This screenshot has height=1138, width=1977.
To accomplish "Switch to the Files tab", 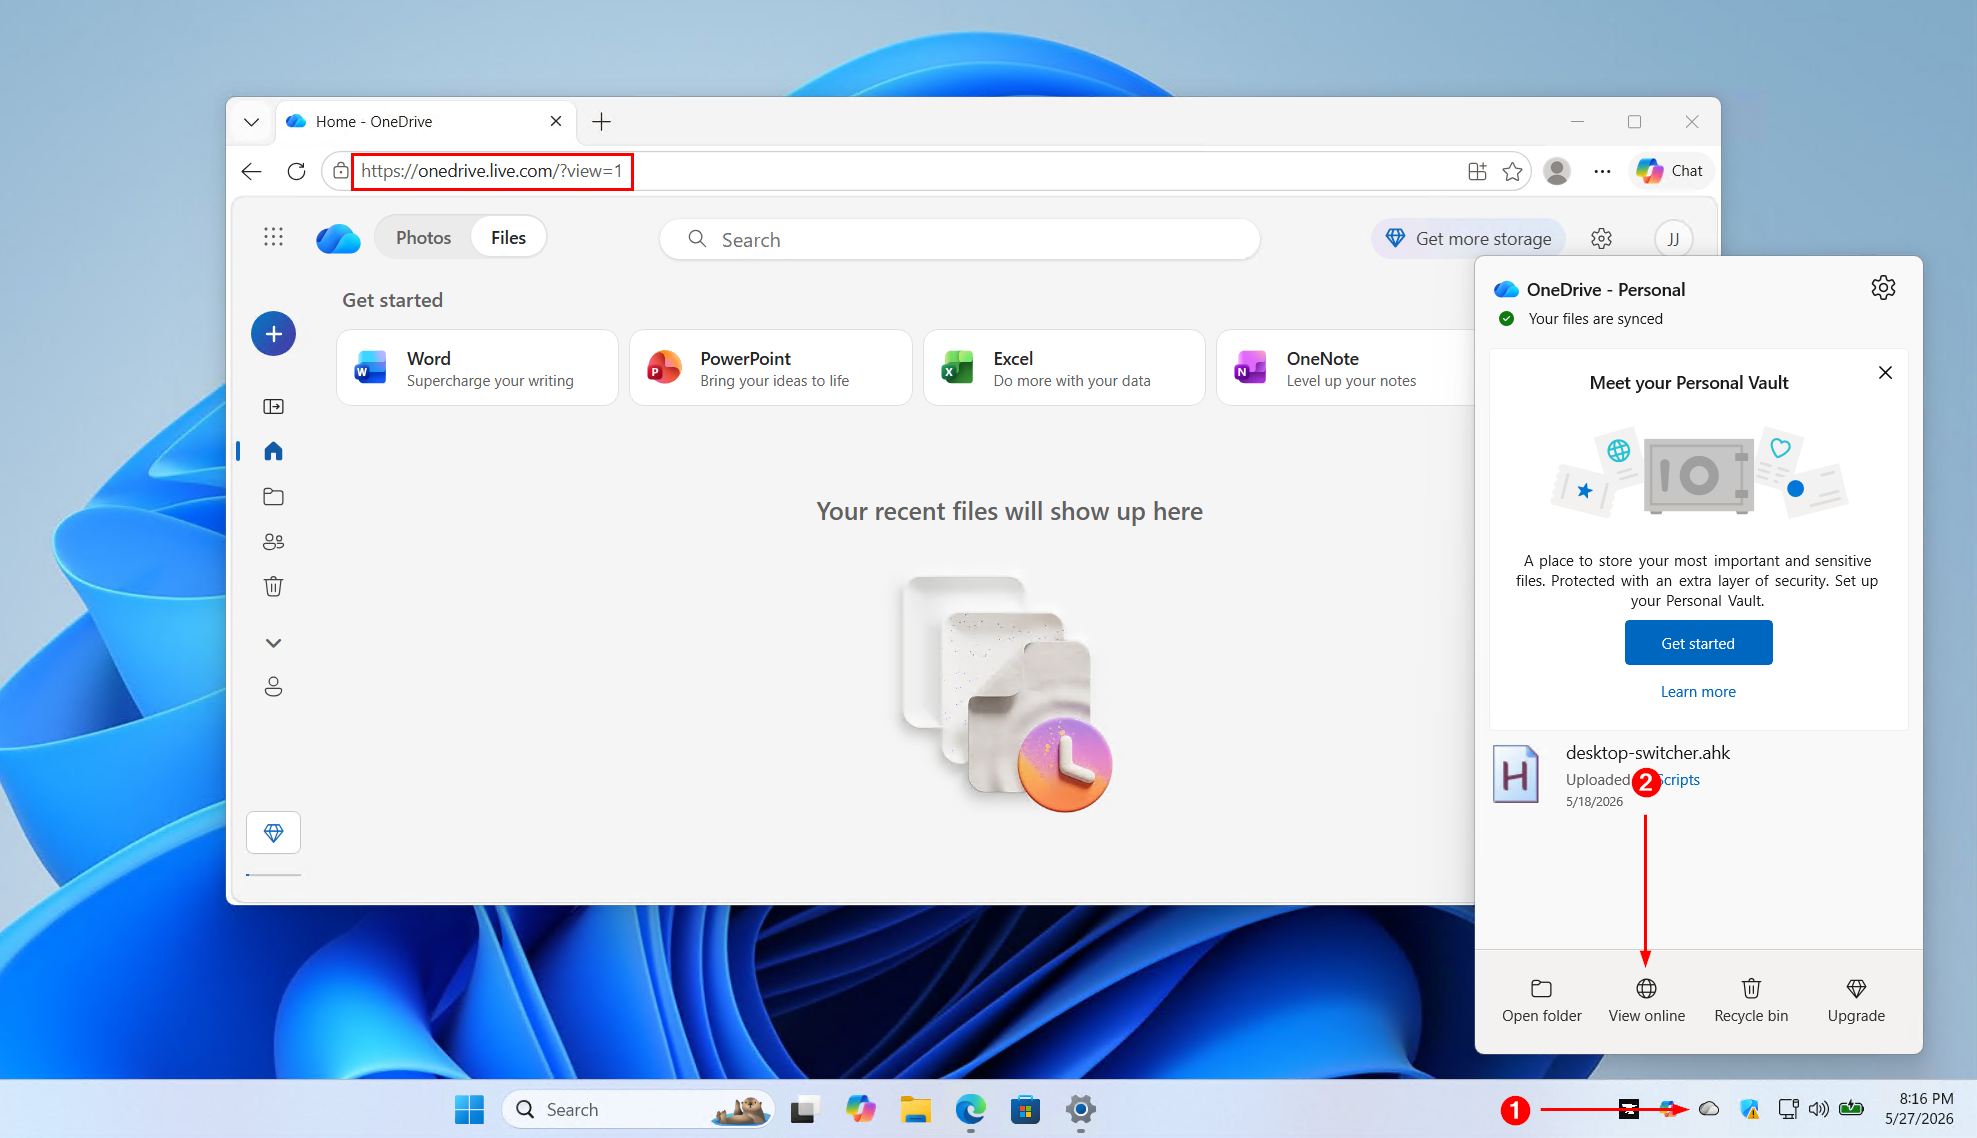I will click(508, 238).
